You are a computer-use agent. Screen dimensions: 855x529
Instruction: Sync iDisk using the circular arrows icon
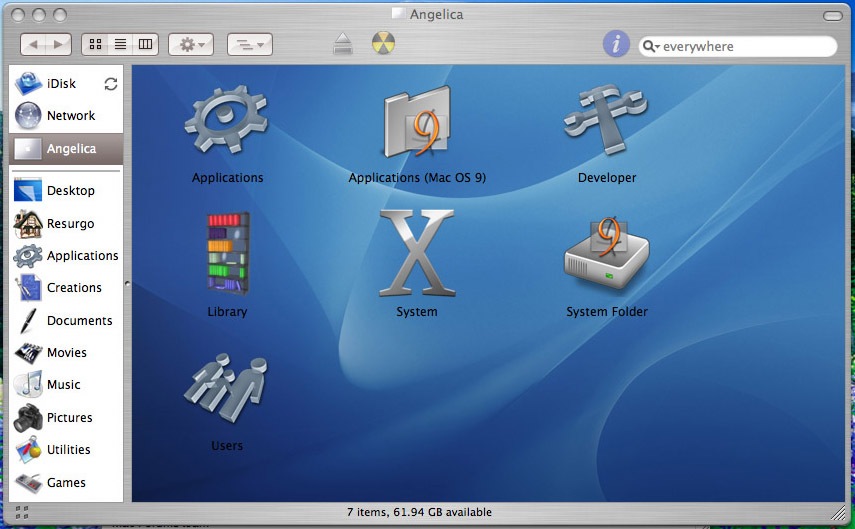[111, 83]
